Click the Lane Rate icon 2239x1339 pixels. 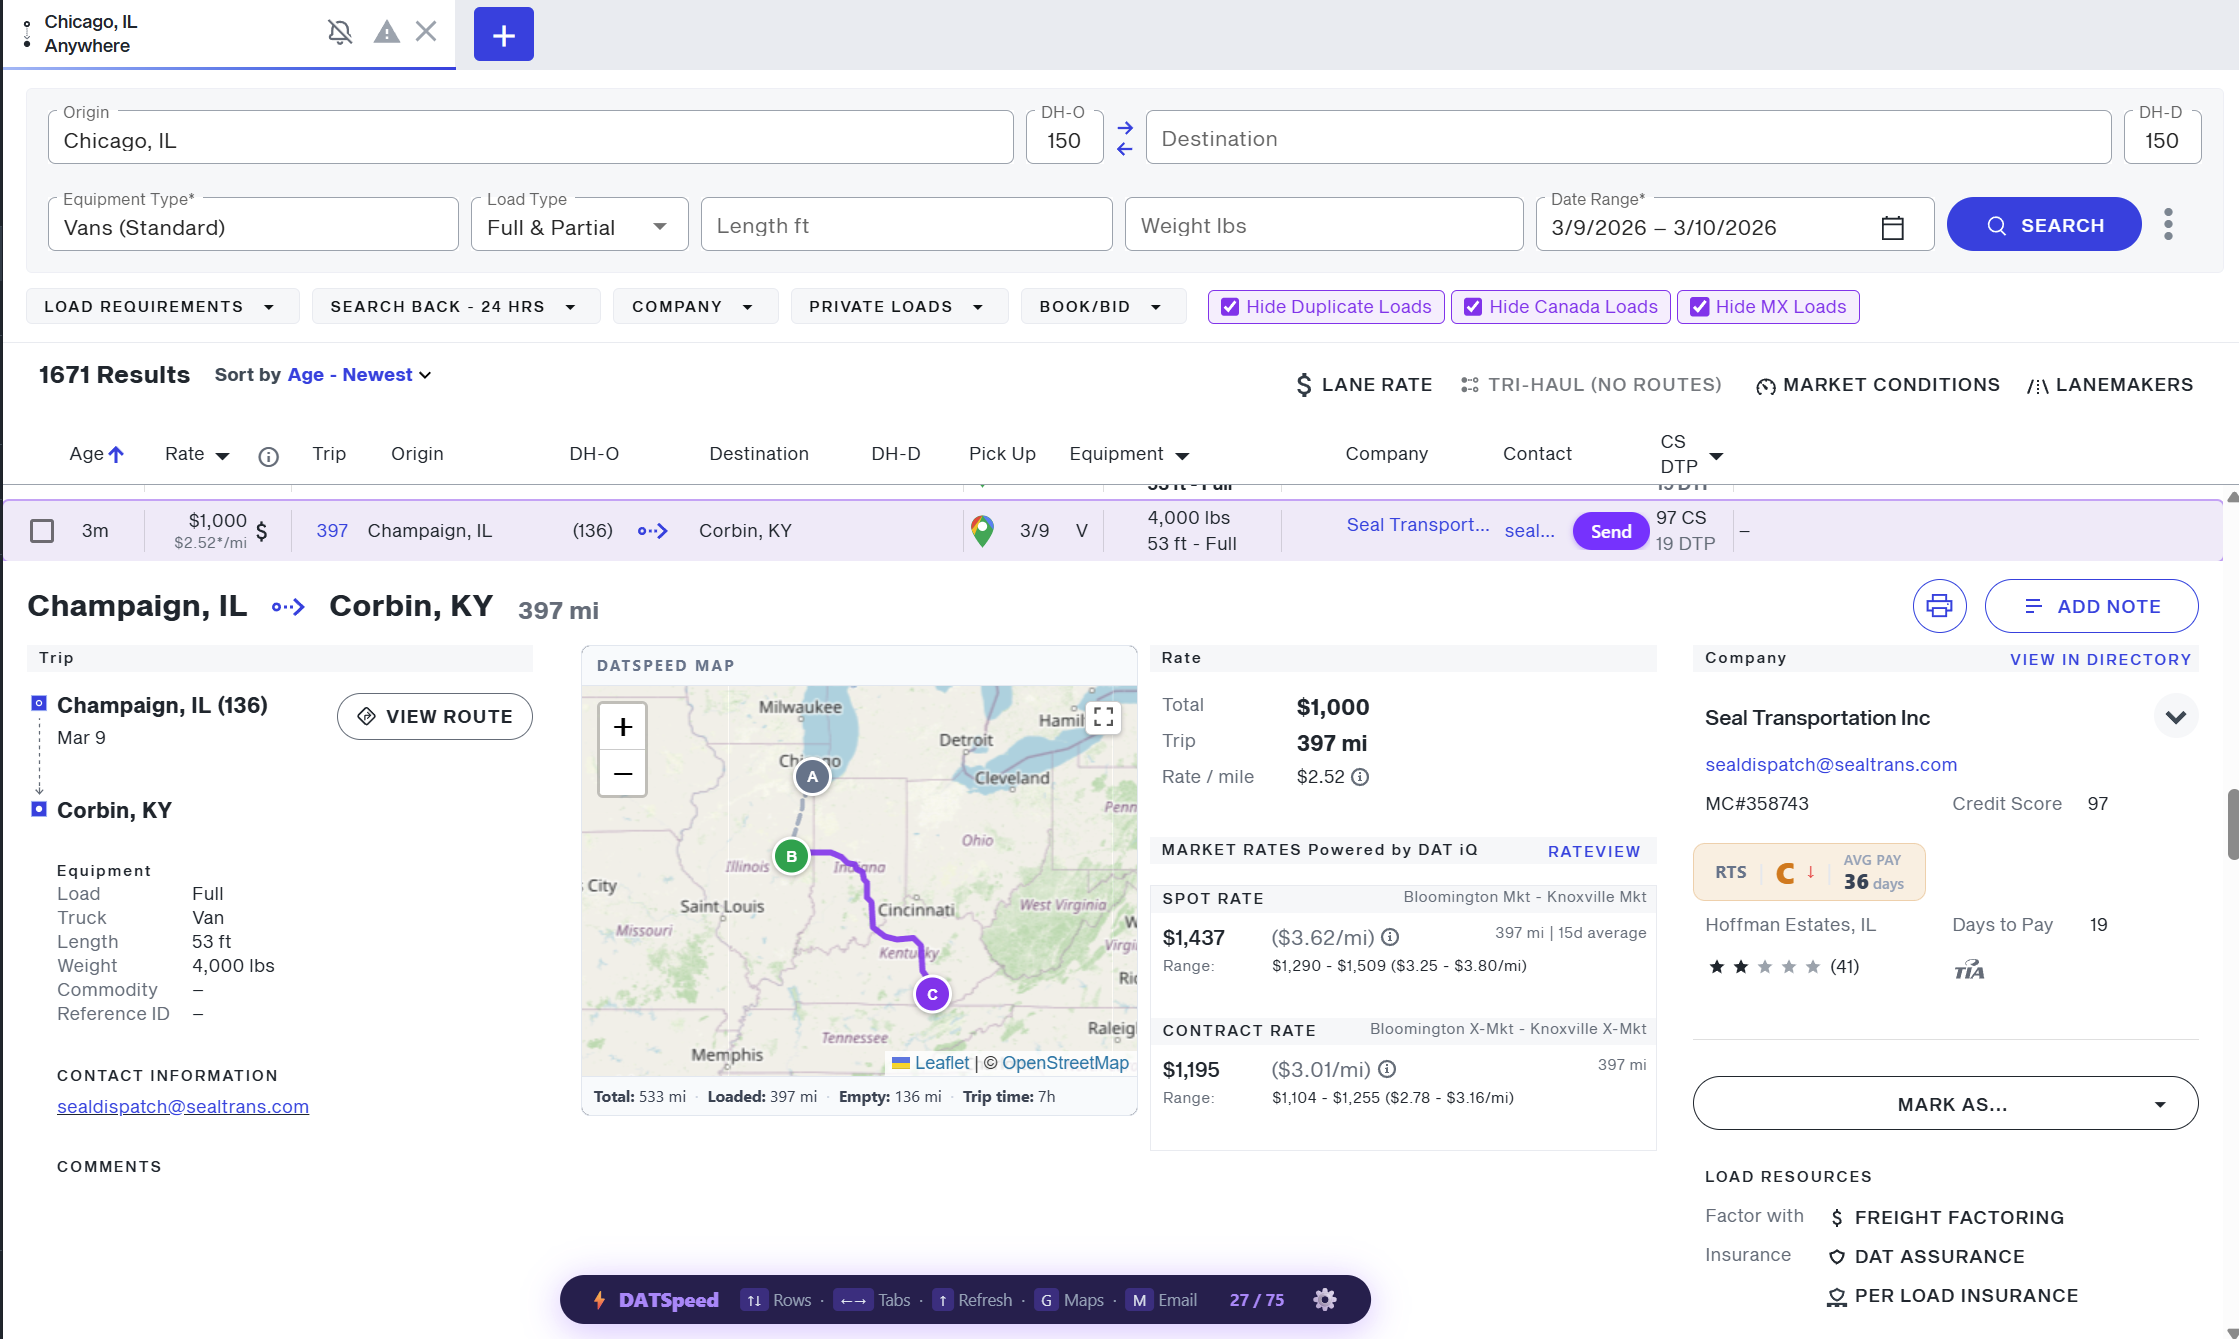(x=1304, y=384)
